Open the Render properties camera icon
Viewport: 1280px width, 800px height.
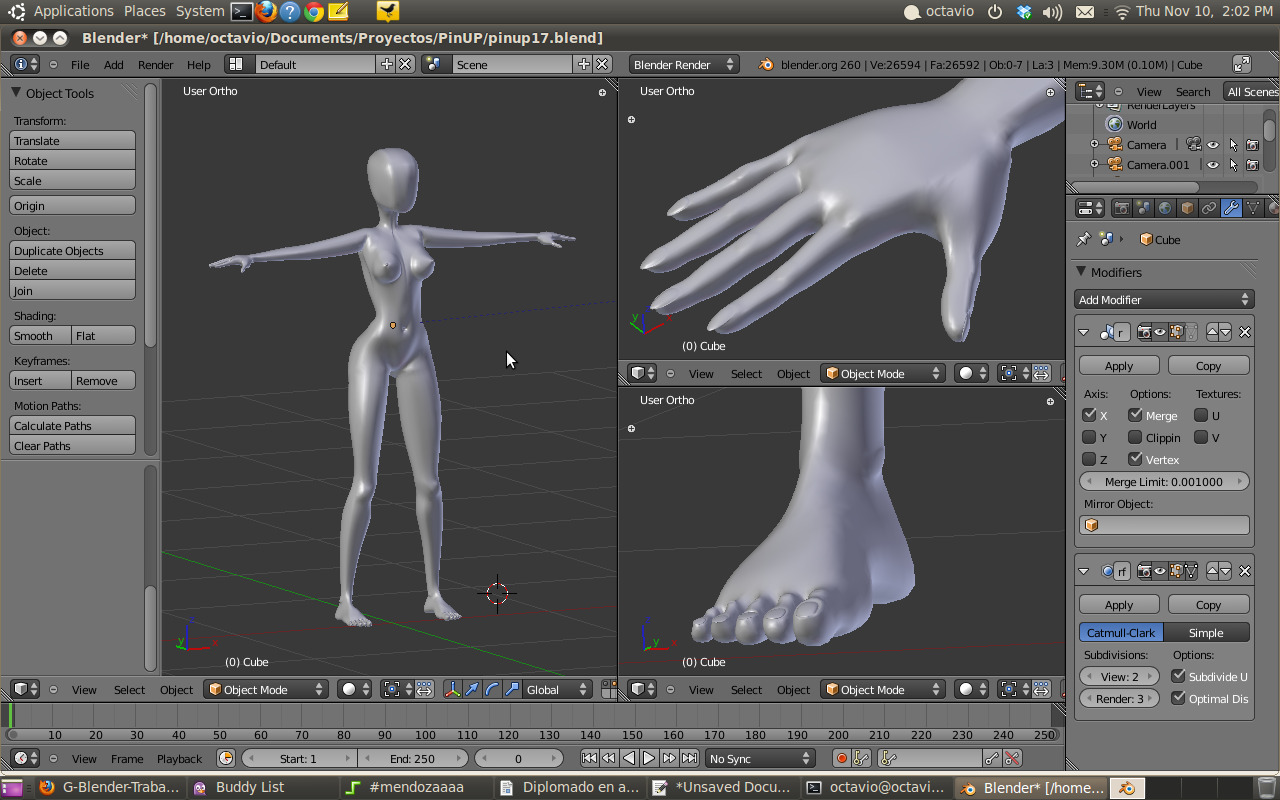[x=1121, y=208]
